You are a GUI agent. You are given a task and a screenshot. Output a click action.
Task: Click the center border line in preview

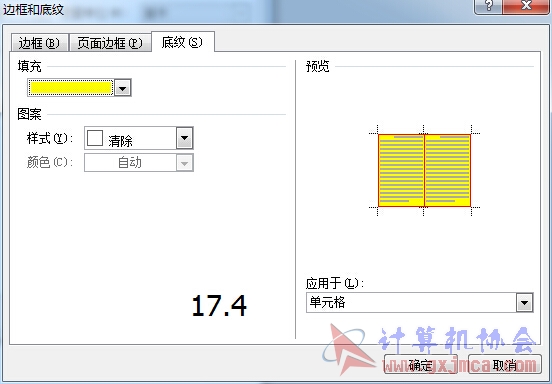tap(425, 170)
